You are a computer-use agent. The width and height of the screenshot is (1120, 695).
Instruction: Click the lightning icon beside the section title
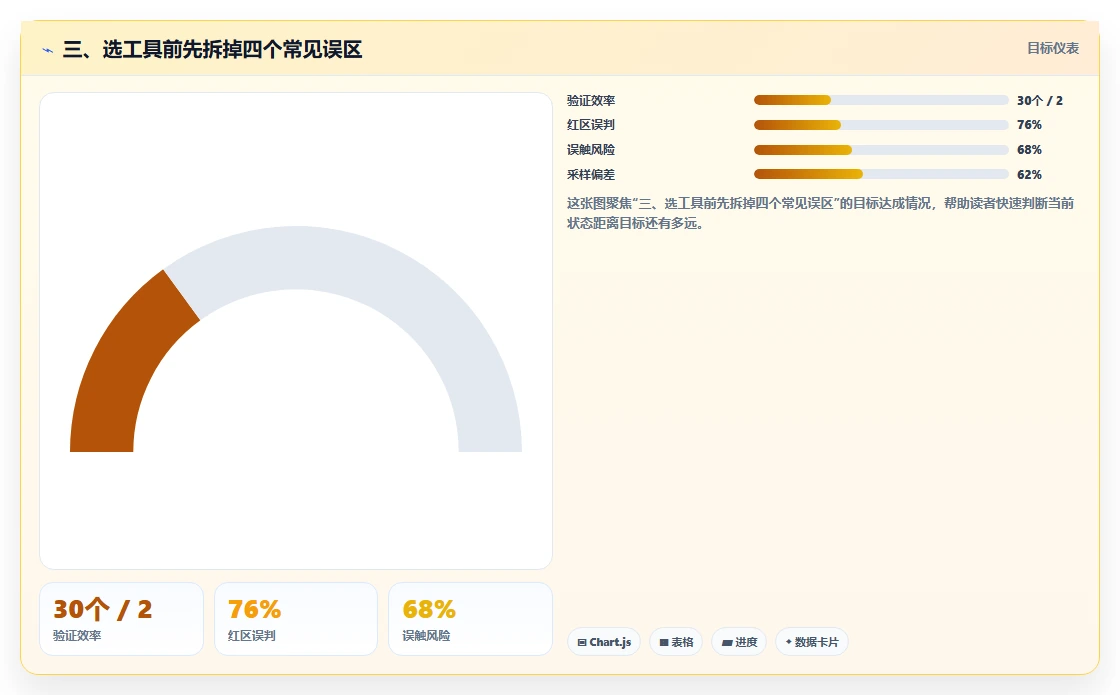click(48, 50)
